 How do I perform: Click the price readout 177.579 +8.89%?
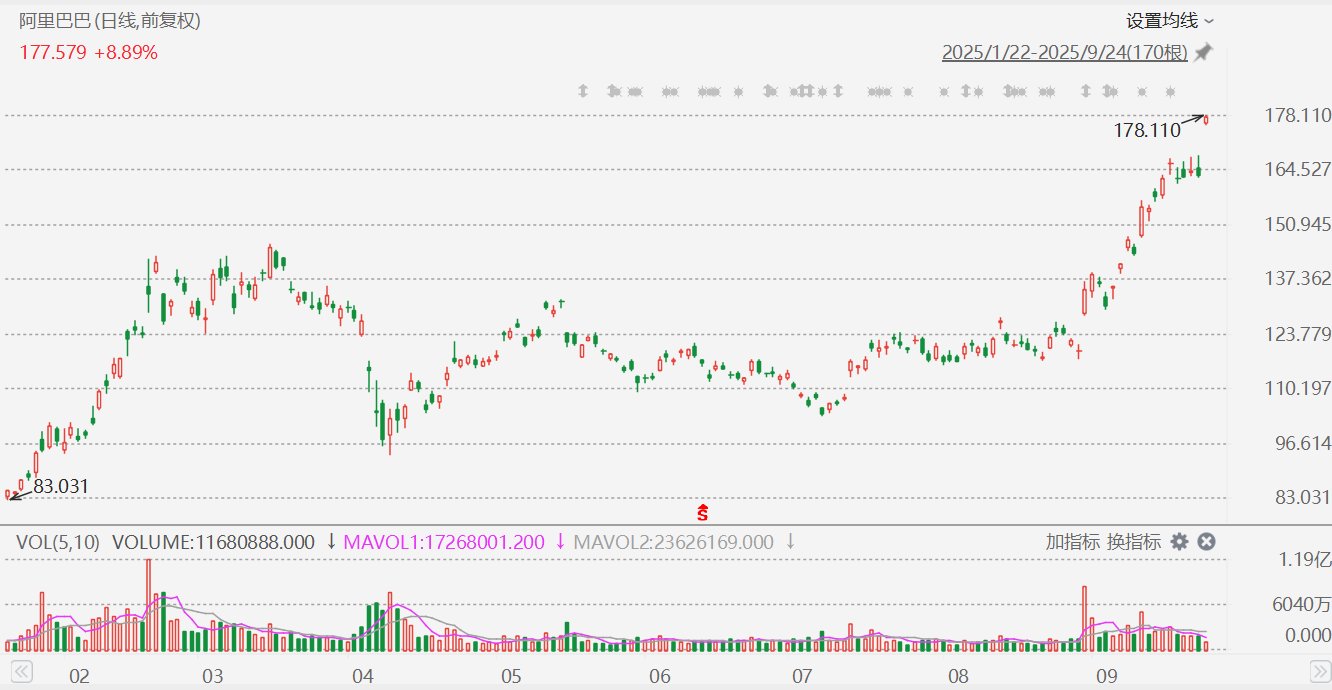[x=89, y=52]
